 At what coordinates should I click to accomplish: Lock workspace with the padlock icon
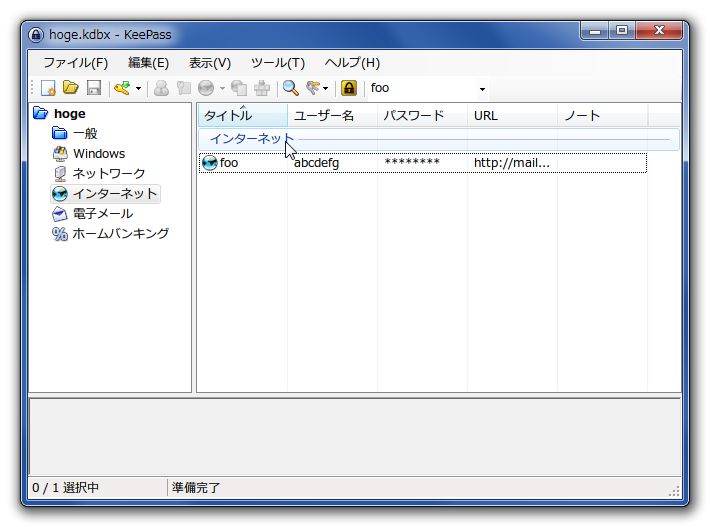coord(349,88)
